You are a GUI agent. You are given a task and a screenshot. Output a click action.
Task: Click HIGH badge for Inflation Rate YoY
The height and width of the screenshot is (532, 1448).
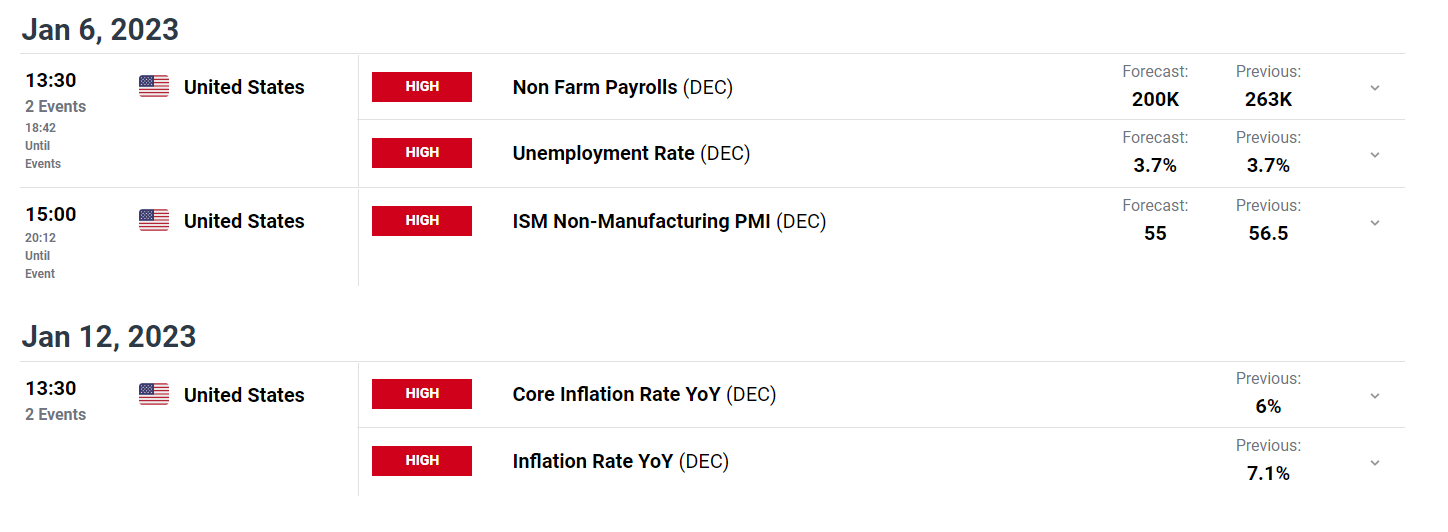click(x=422, y=461)
